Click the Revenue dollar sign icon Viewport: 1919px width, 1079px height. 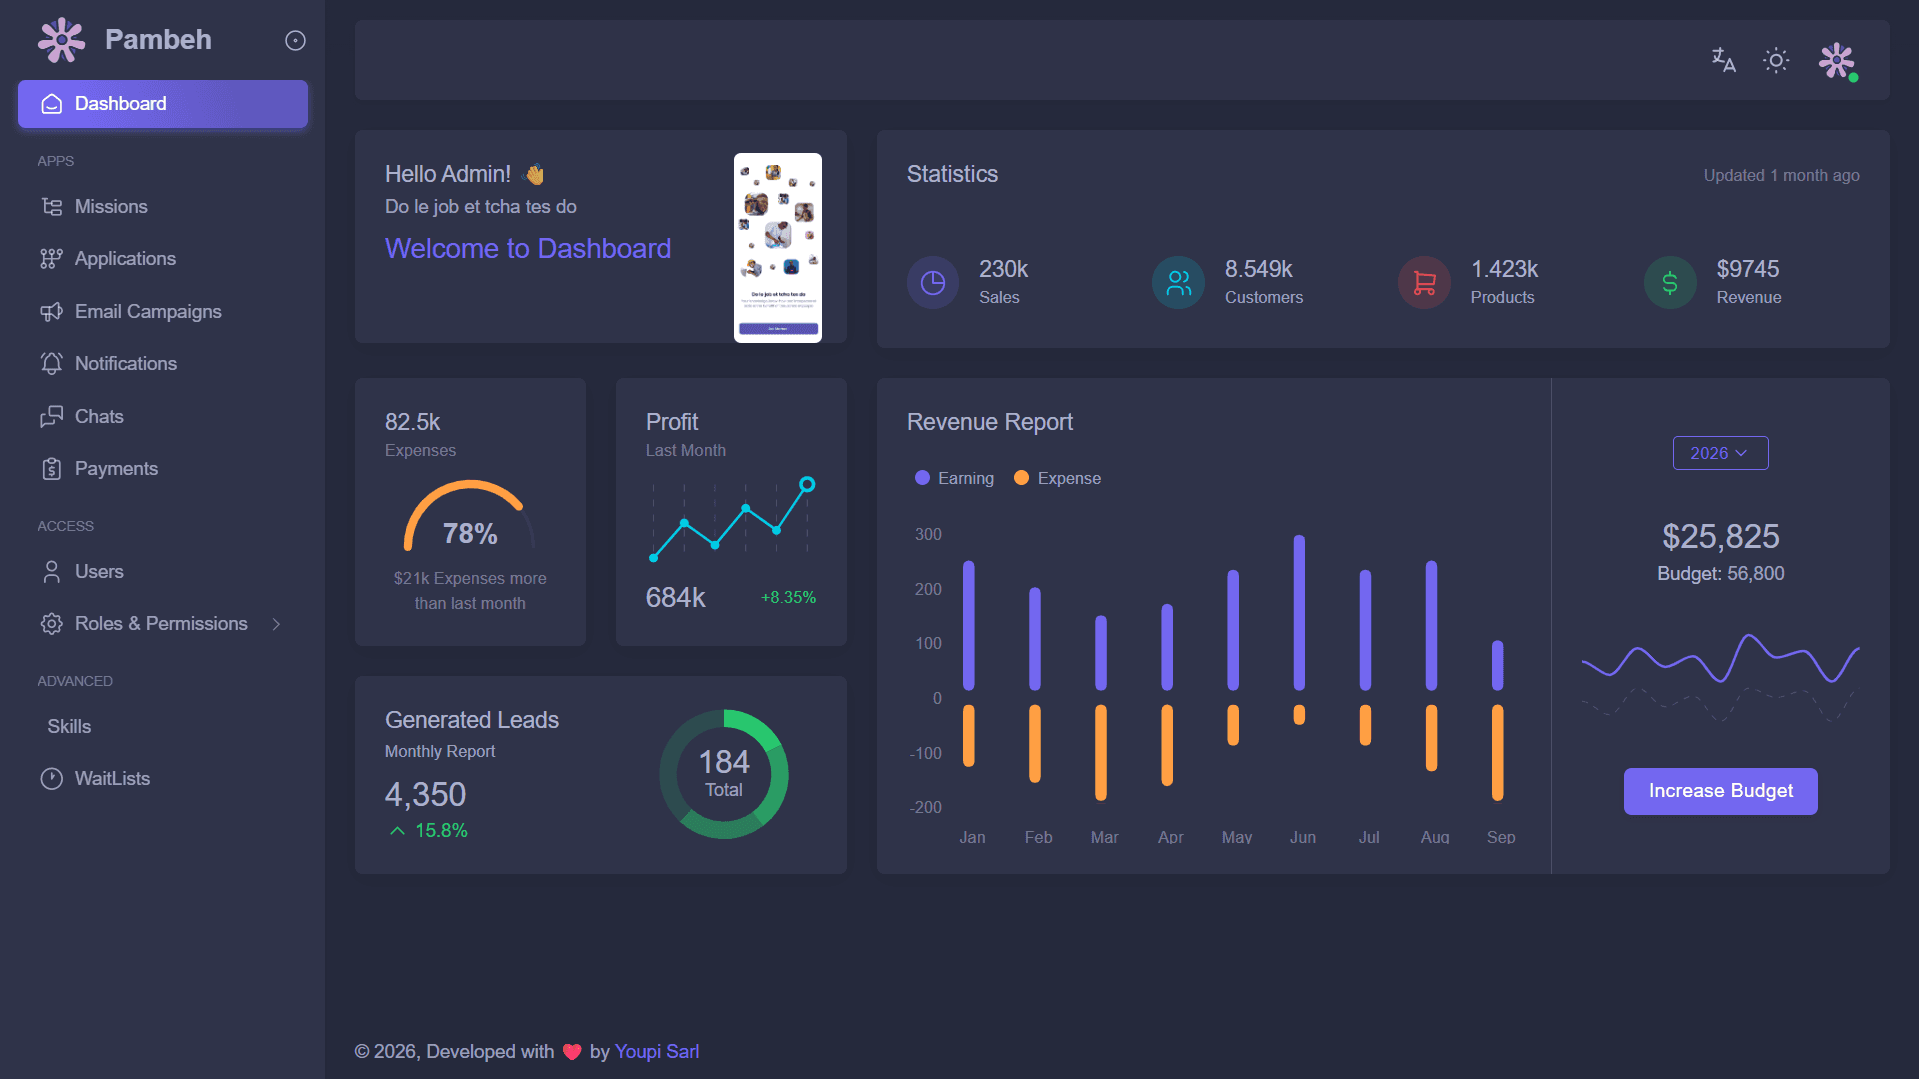(x=1670, y=283)
